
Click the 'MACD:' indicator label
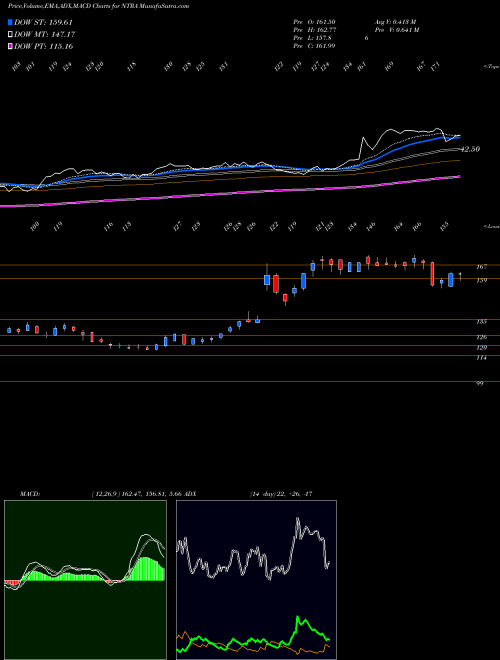click(x=29, y=494)
